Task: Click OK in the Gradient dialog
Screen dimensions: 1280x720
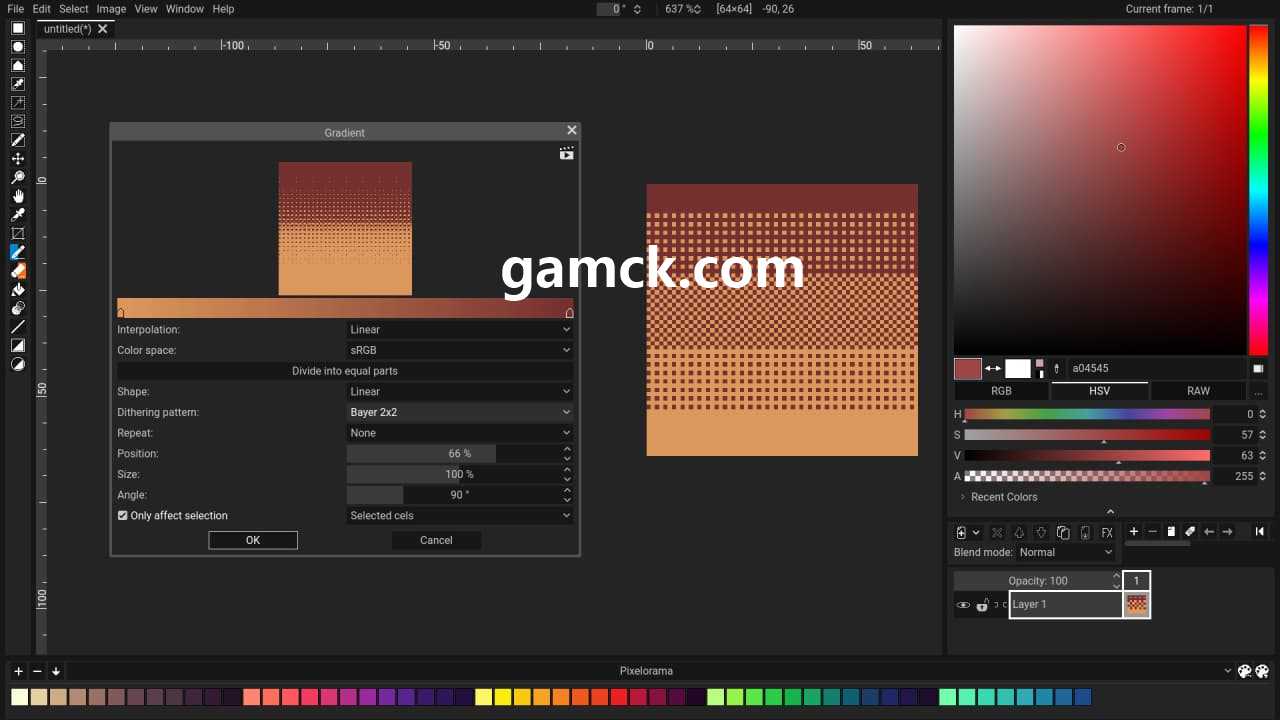Action: [x=253, y=540]
